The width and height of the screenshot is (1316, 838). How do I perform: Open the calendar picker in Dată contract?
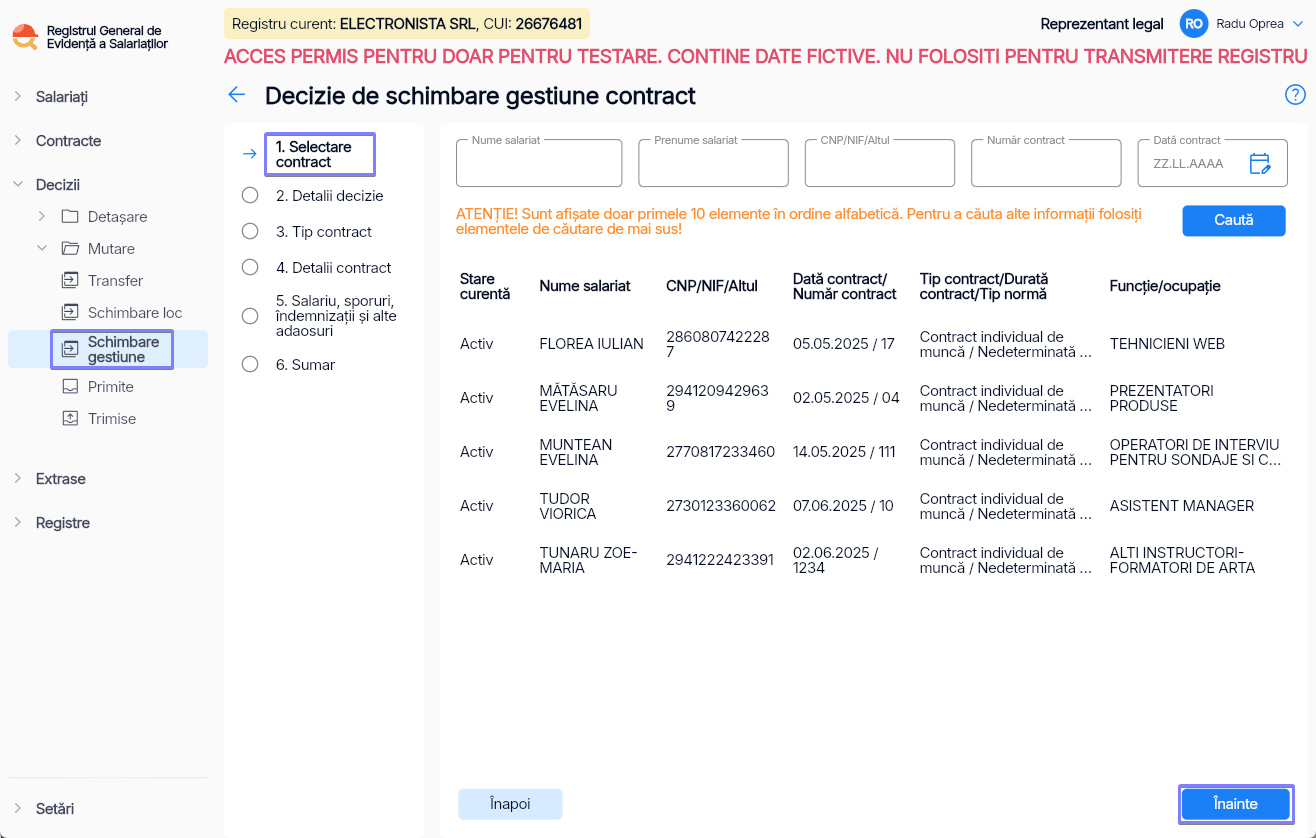point(1260,163)
